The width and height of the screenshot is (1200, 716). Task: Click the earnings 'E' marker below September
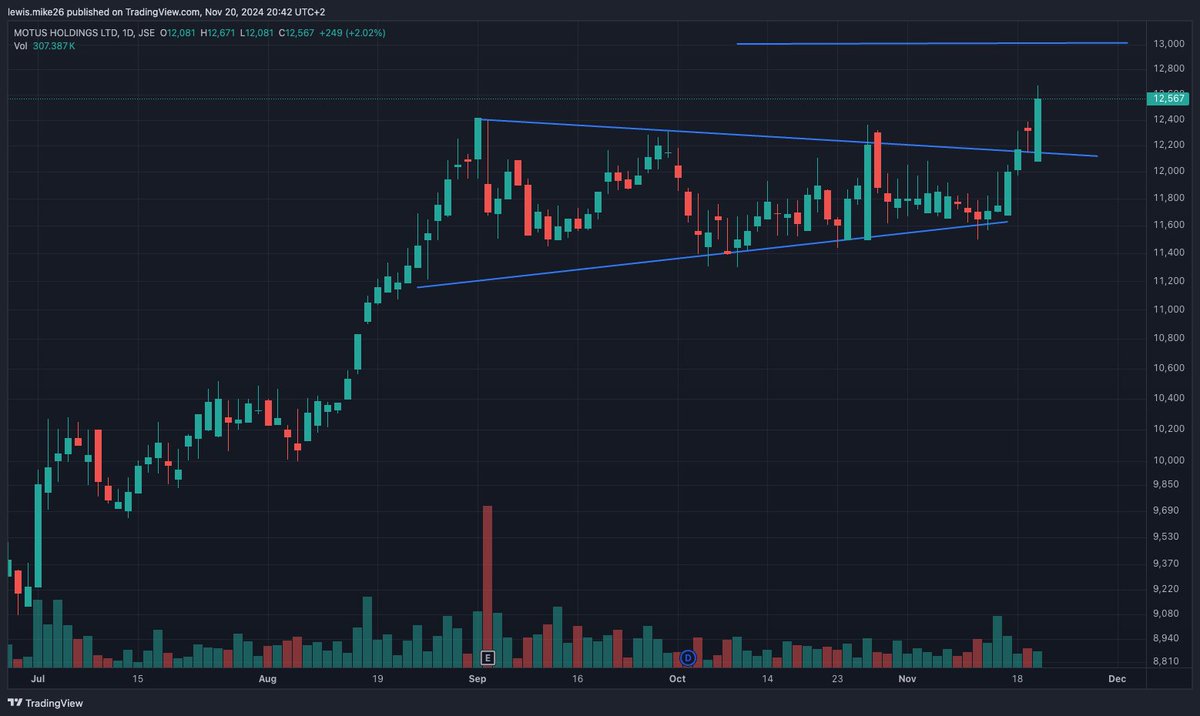click(x=487, y=657)
